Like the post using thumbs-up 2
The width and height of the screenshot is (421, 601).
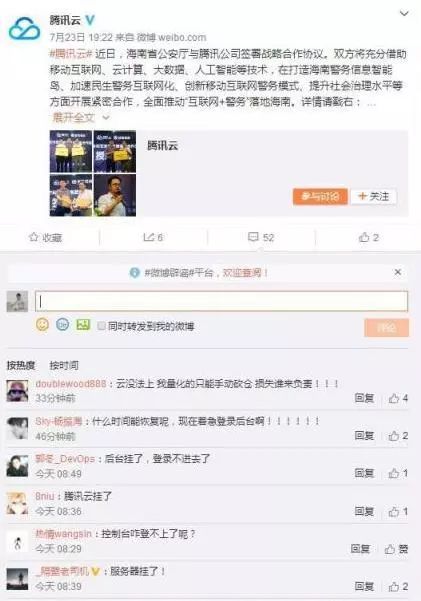[368, 237]
